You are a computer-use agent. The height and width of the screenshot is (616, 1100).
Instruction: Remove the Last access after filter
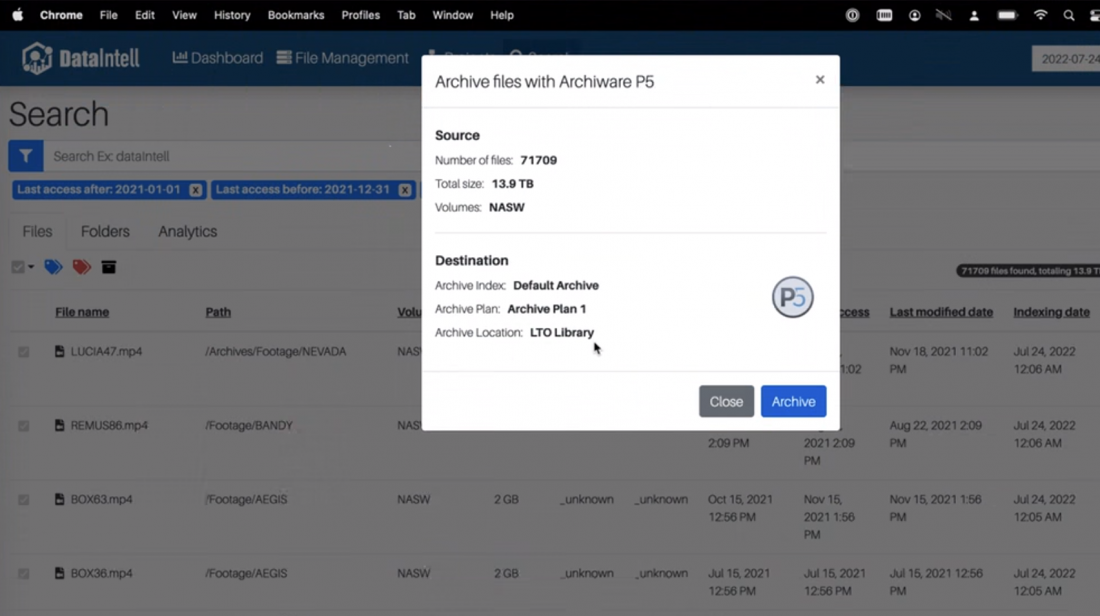[x=196, y=190]
